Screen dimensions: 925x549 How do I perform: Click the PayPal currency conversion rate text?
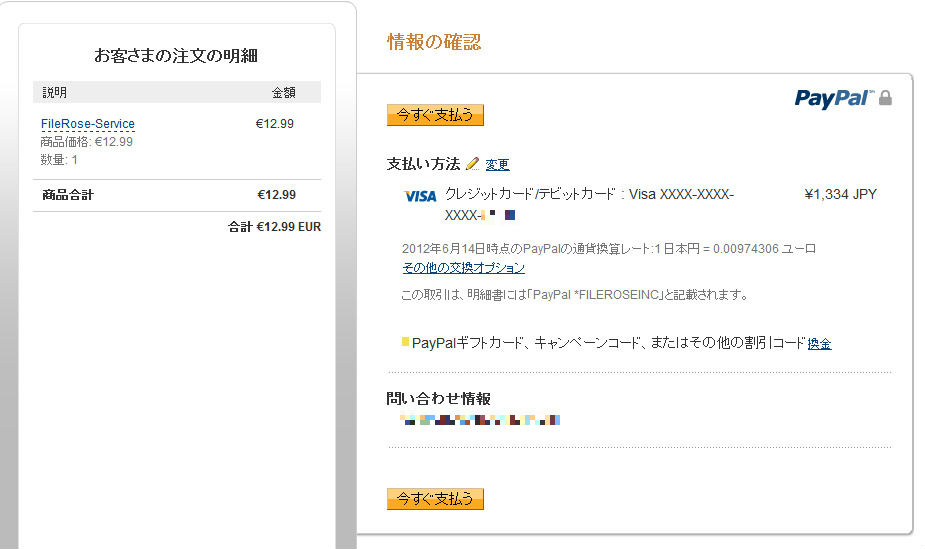(609, 249)
